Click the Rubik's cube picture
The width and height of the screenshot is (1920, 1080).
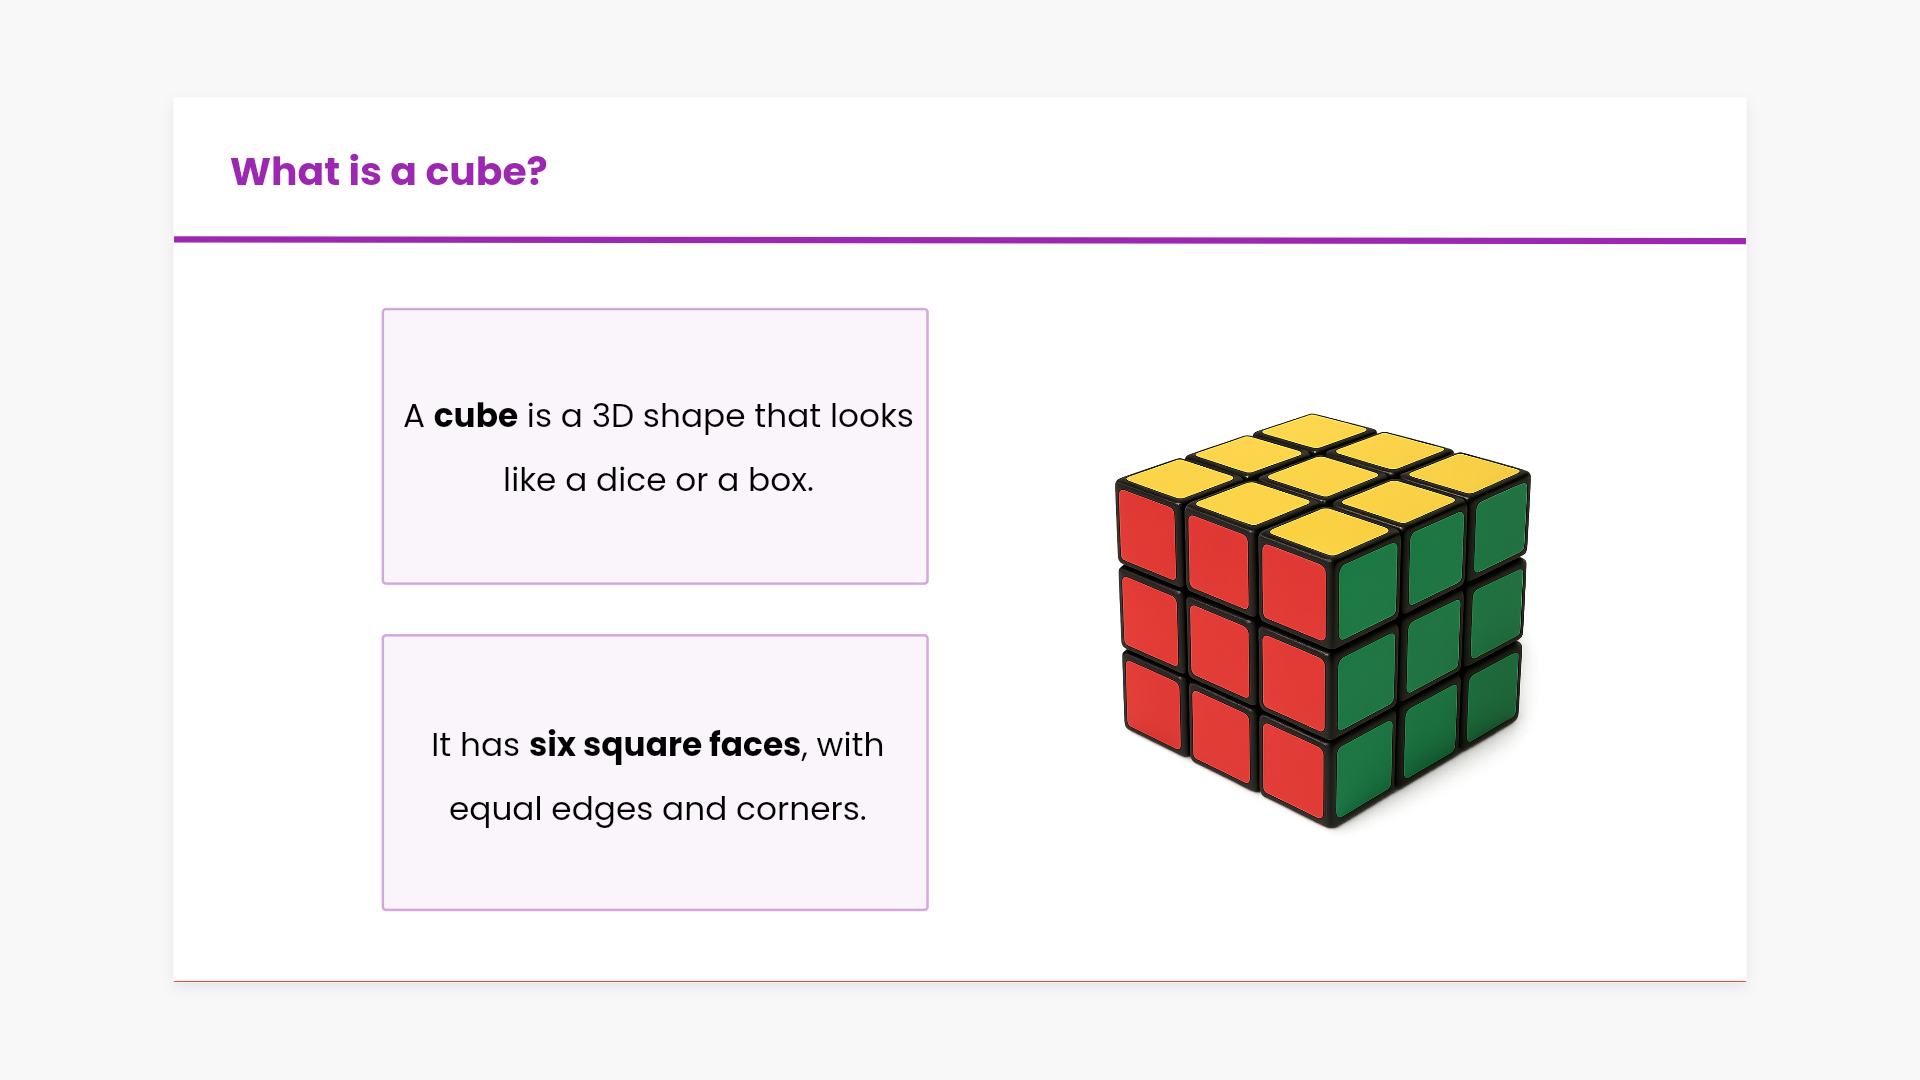point(1322,620)
